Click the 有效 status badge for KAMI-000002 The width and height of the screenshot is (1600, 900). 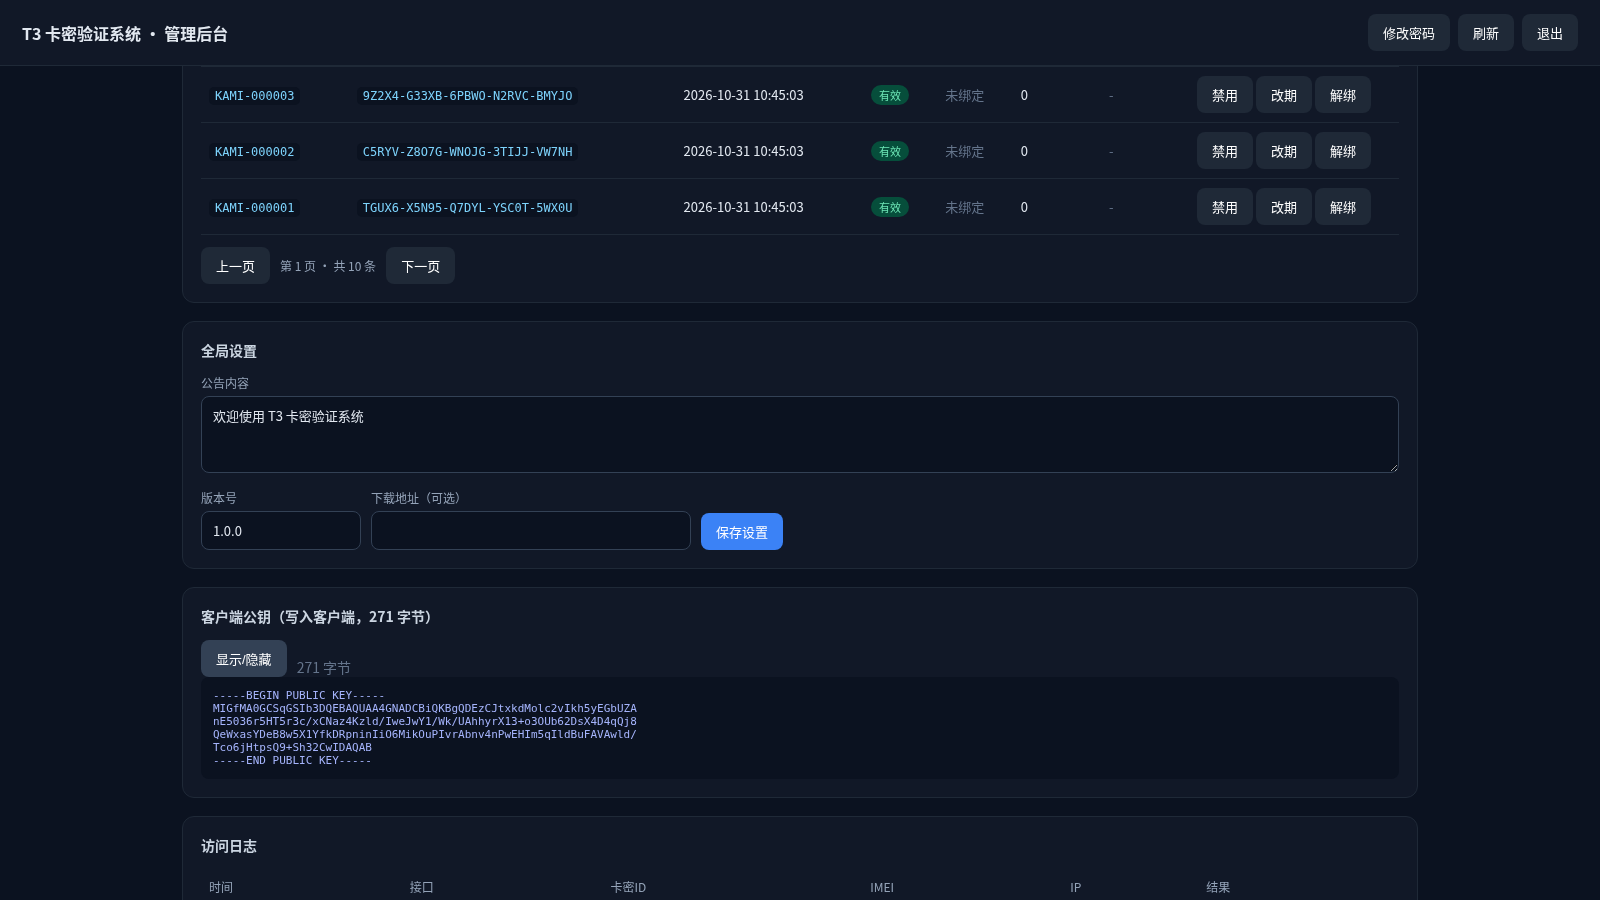point(890,152)
